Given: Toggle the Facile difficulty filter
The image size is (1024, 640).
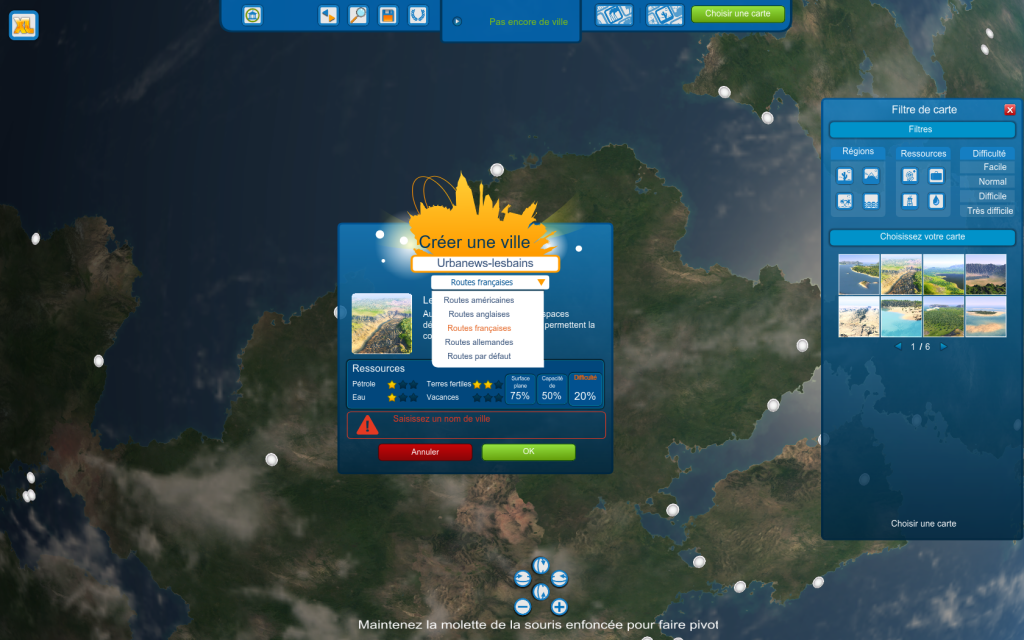Looking at the screenshot, I should [x=987, y=167].
